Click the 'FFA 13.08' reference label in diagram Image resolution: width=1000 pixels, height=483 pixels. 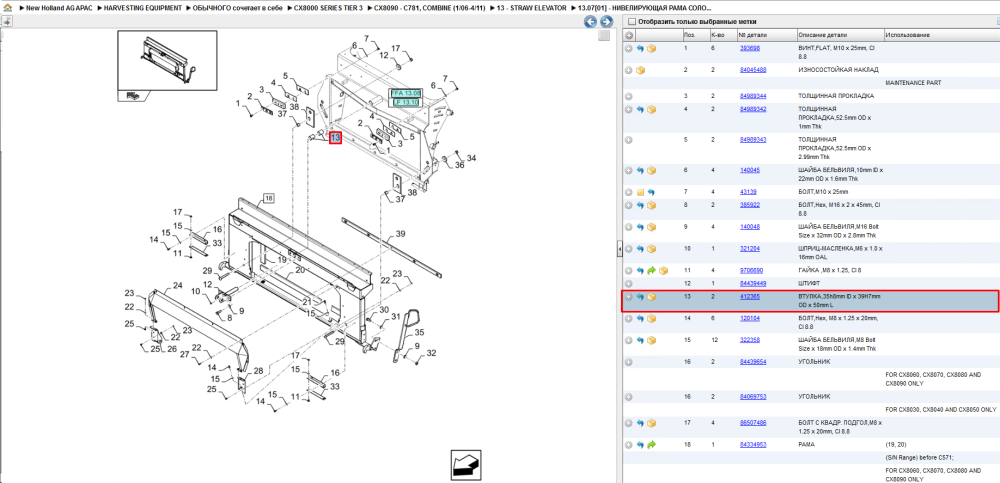pos(406,93)
